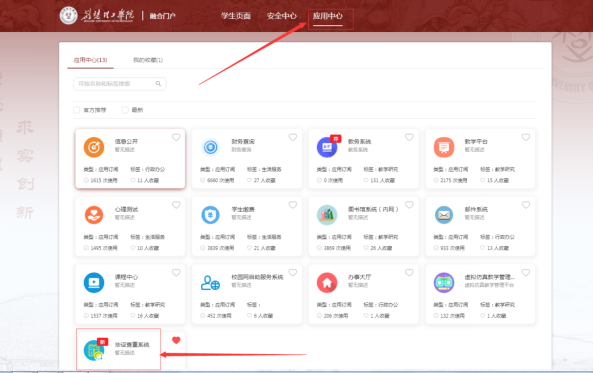Open the 图书馆系统（内网） books icon
This screenshot has width=593, height=373.
click(327, 215)
